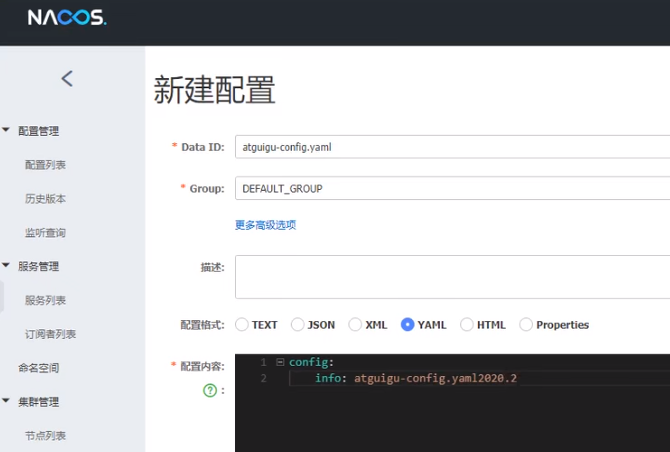
Task: Select JSON configuration format
Action: tap(298, 324)
